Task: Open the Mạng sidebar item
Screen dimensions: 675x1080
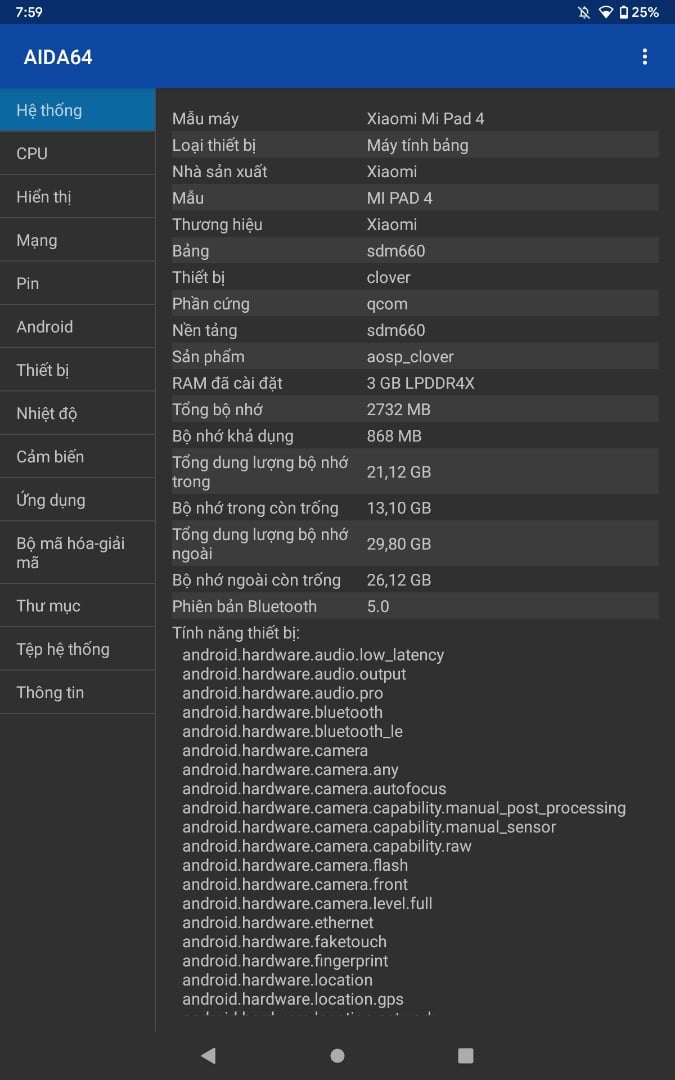Action: [77, 240]
